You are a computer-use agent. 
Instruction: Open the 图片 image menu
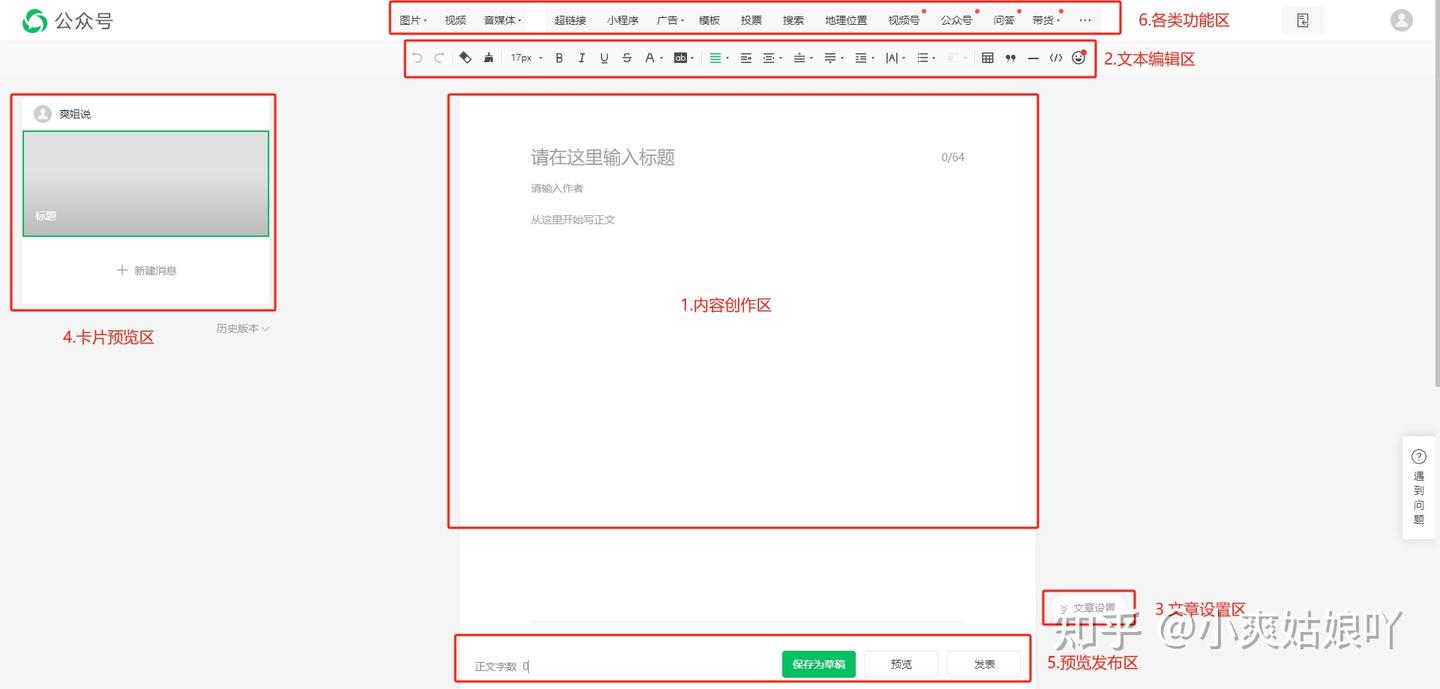coord(413,20)
